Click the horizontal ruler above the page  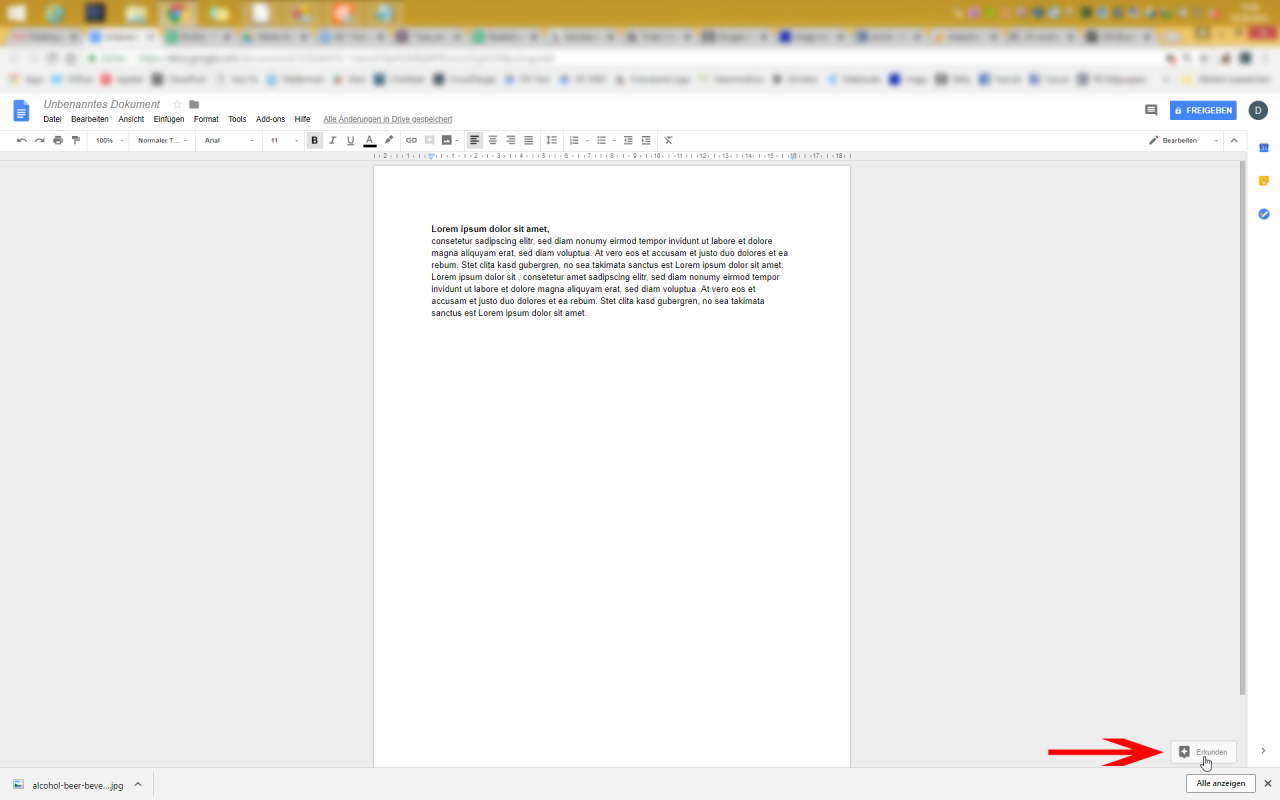coord(612,156)
